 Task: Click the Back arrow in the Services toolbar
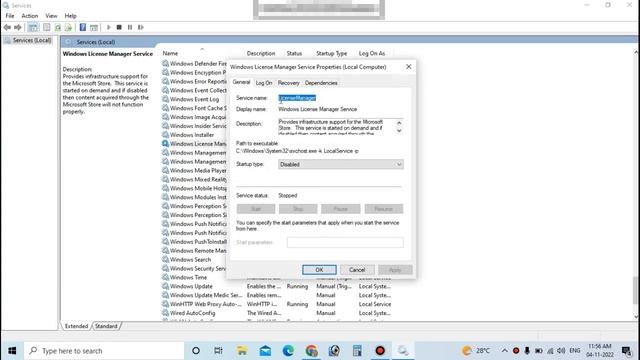point(7,27)
